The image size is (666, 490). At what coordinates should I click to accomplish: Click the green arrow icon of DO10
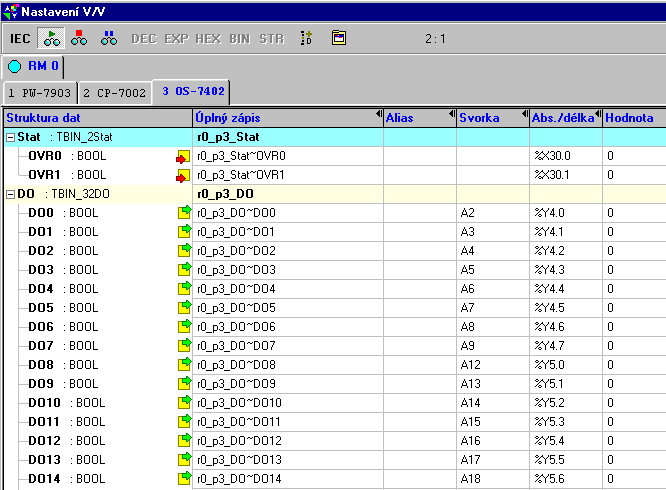click(x=184, y=402)
